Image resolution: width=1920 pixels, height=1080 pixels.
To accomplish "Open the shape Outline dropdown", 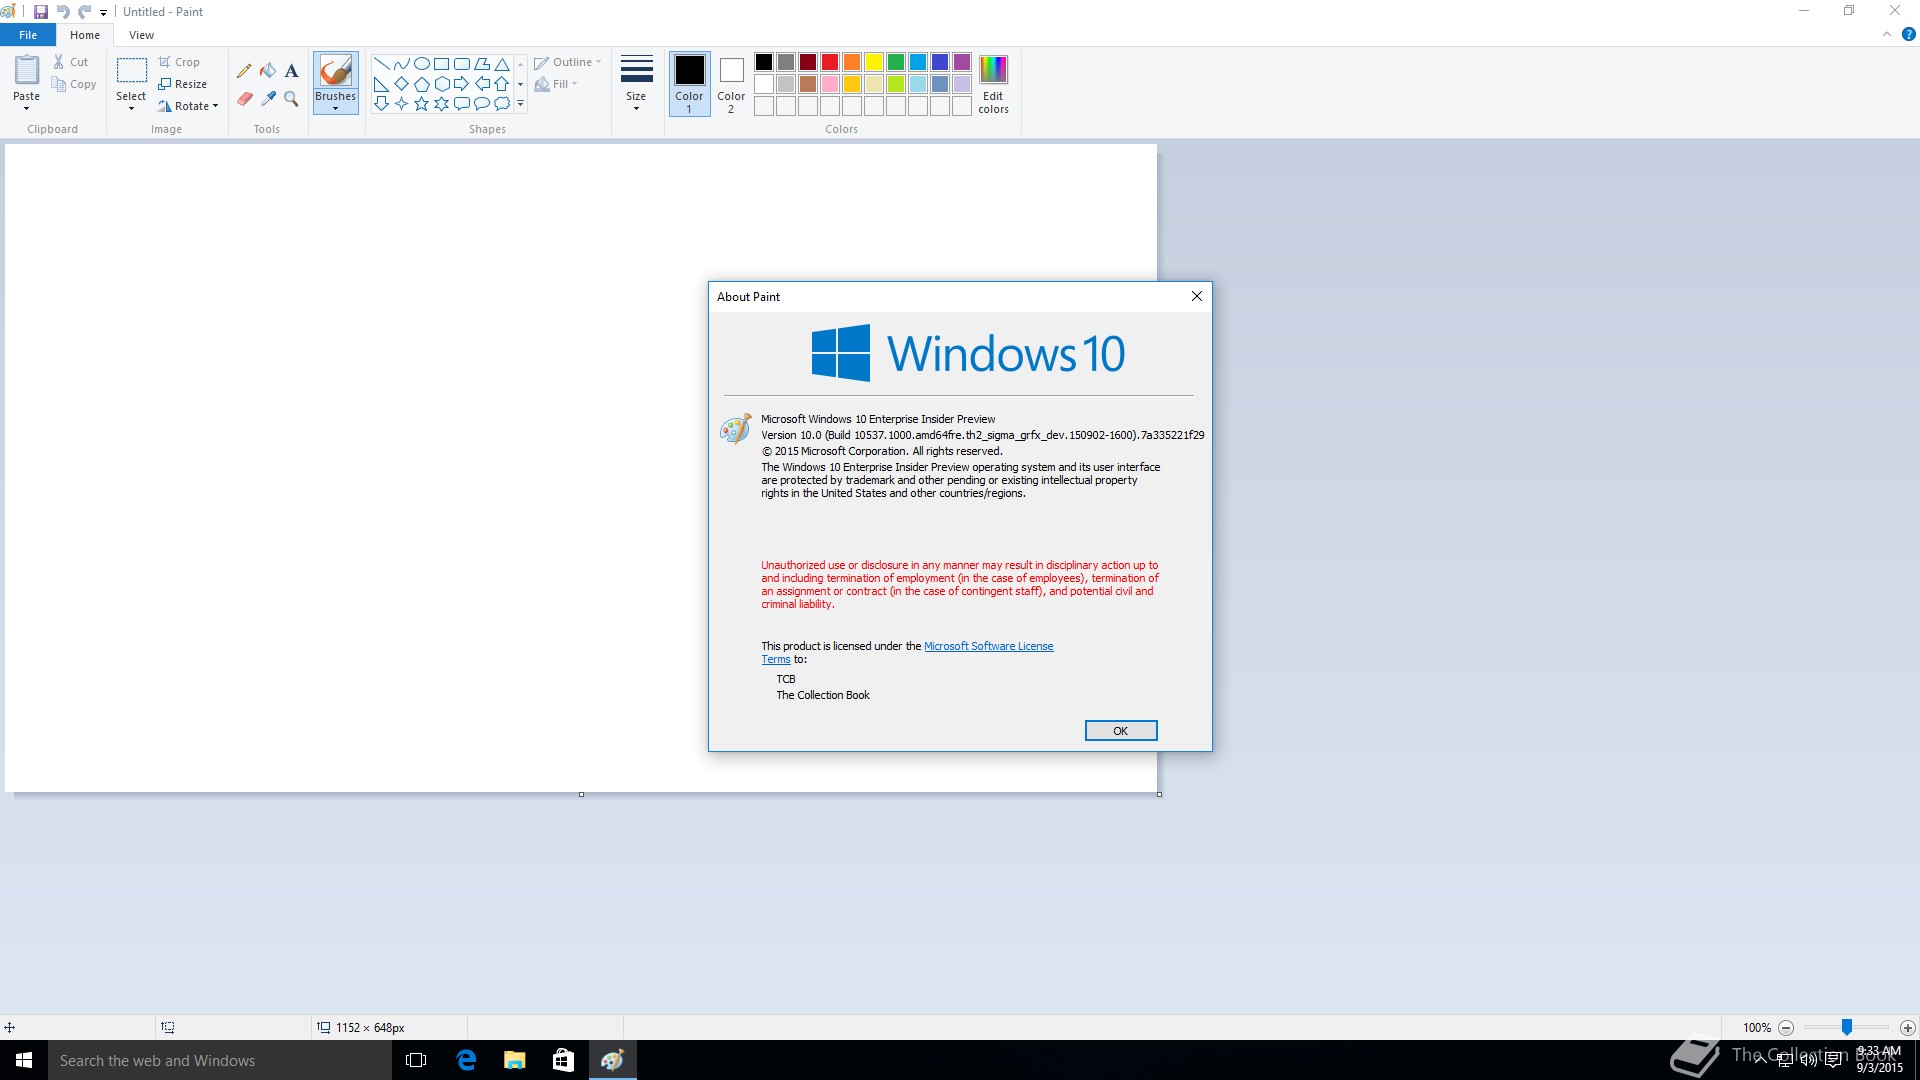I will tap(568, 62).
